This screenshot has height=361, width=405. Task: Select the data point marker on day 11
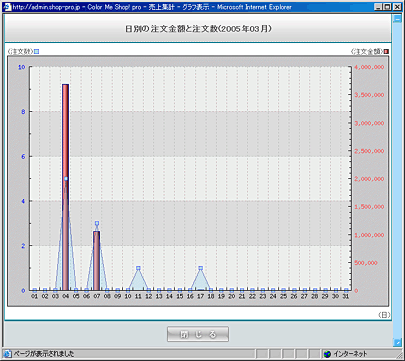pyautogui.click(x=138, y=268)
